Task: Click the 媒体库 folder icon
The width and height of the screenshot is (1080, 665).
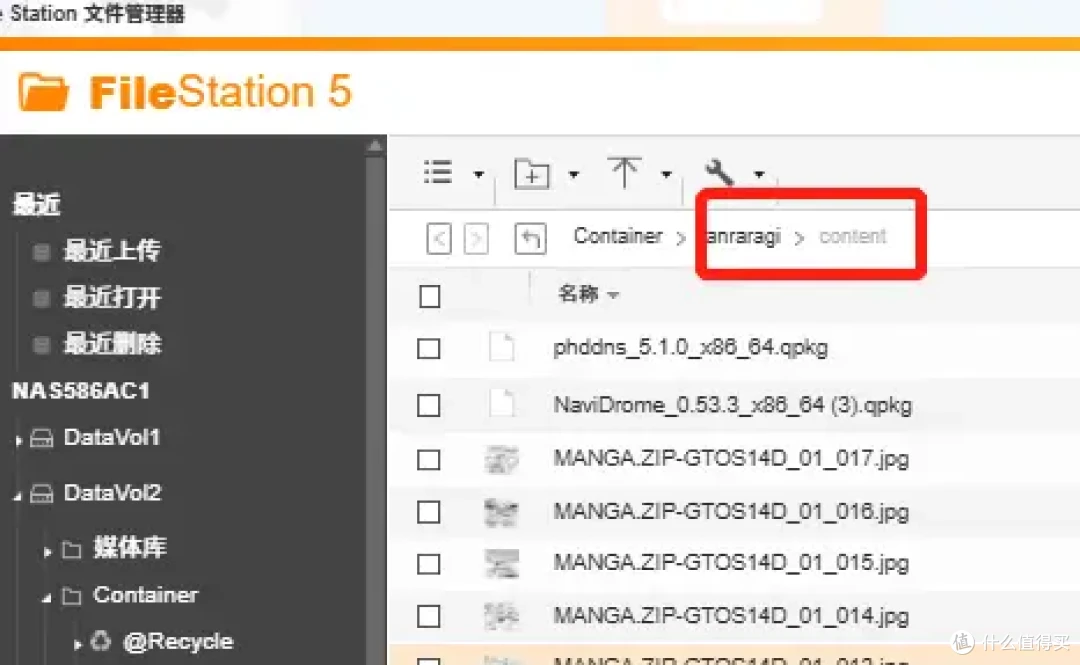Action: (x=71, y=549)
